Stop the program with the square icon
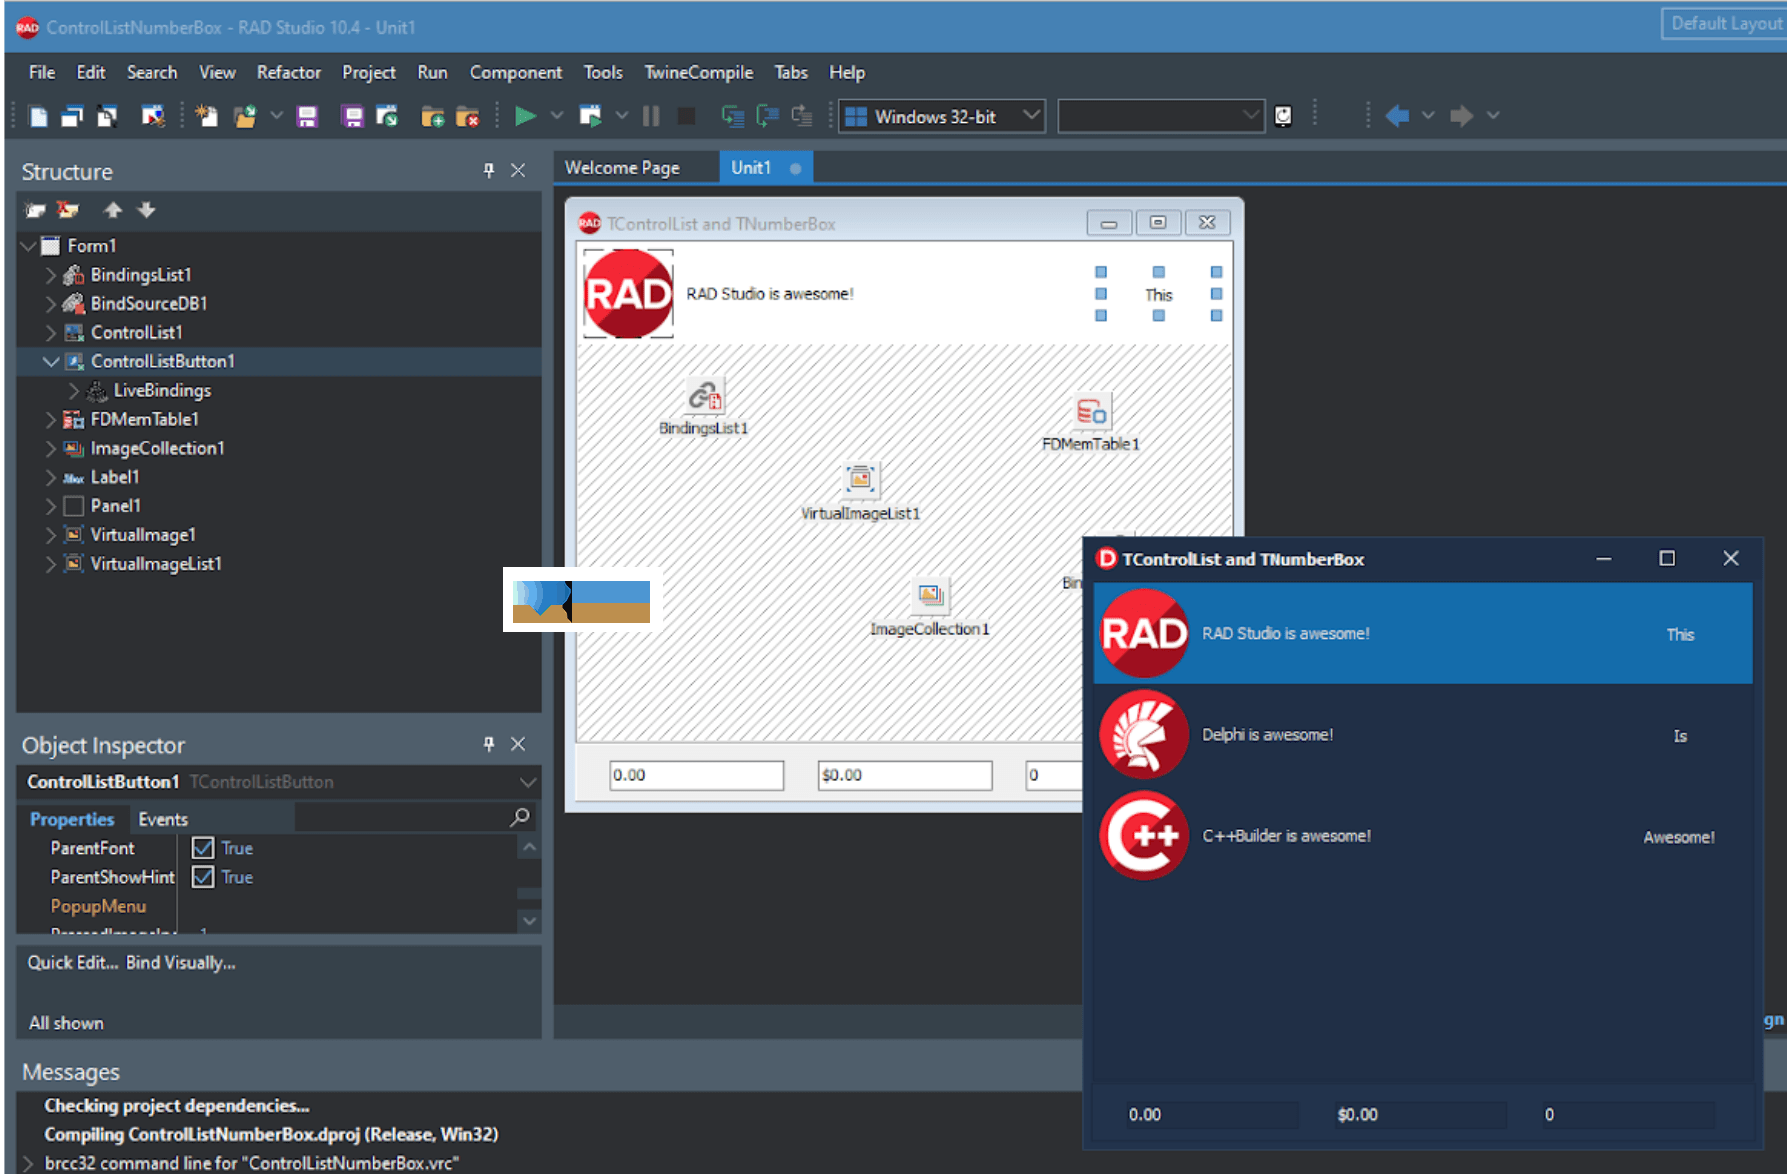Screen dimensions: 1787x1174 click(686, 116)
